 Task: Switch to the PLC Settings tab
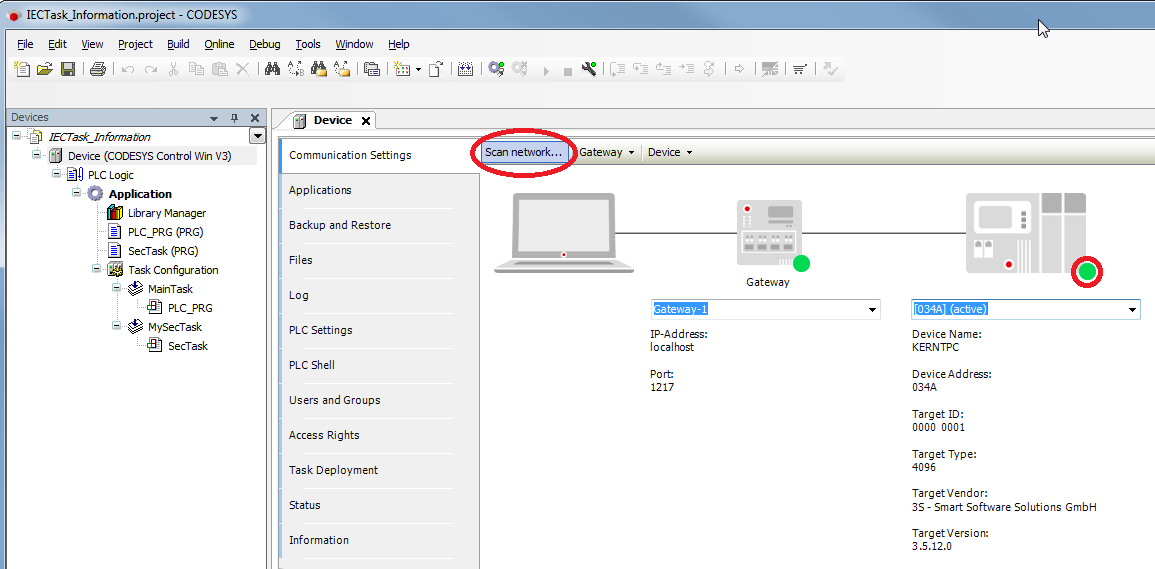tap(320, 330)
